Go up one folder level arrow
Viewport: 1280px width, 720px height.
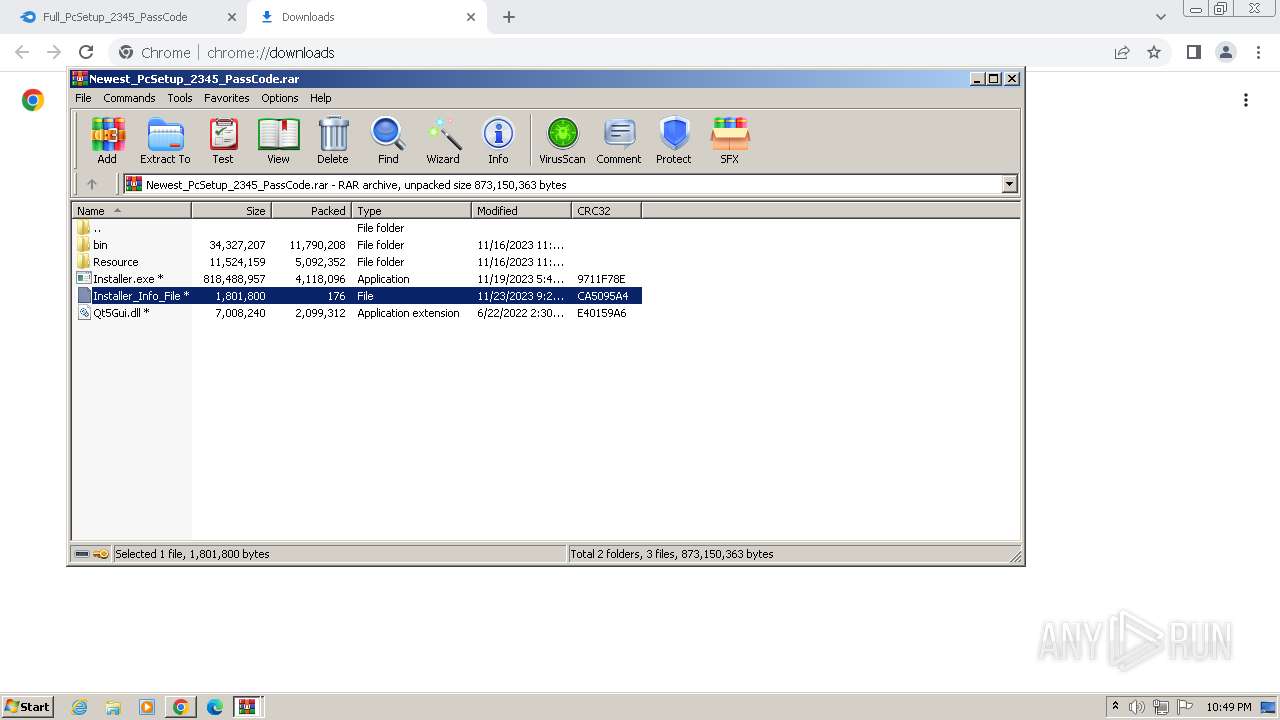pos(92,184)
